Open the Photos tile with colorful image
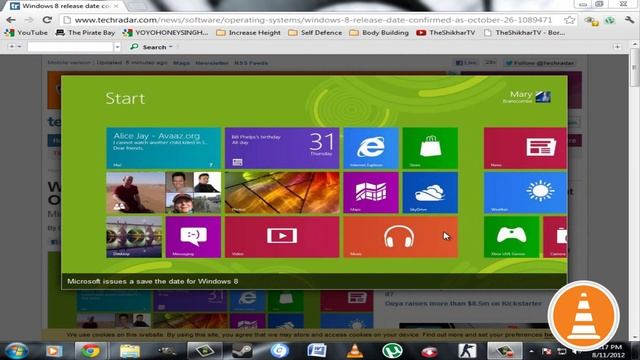640x360 pixels. pyautogui.click(x=282, y=193)
